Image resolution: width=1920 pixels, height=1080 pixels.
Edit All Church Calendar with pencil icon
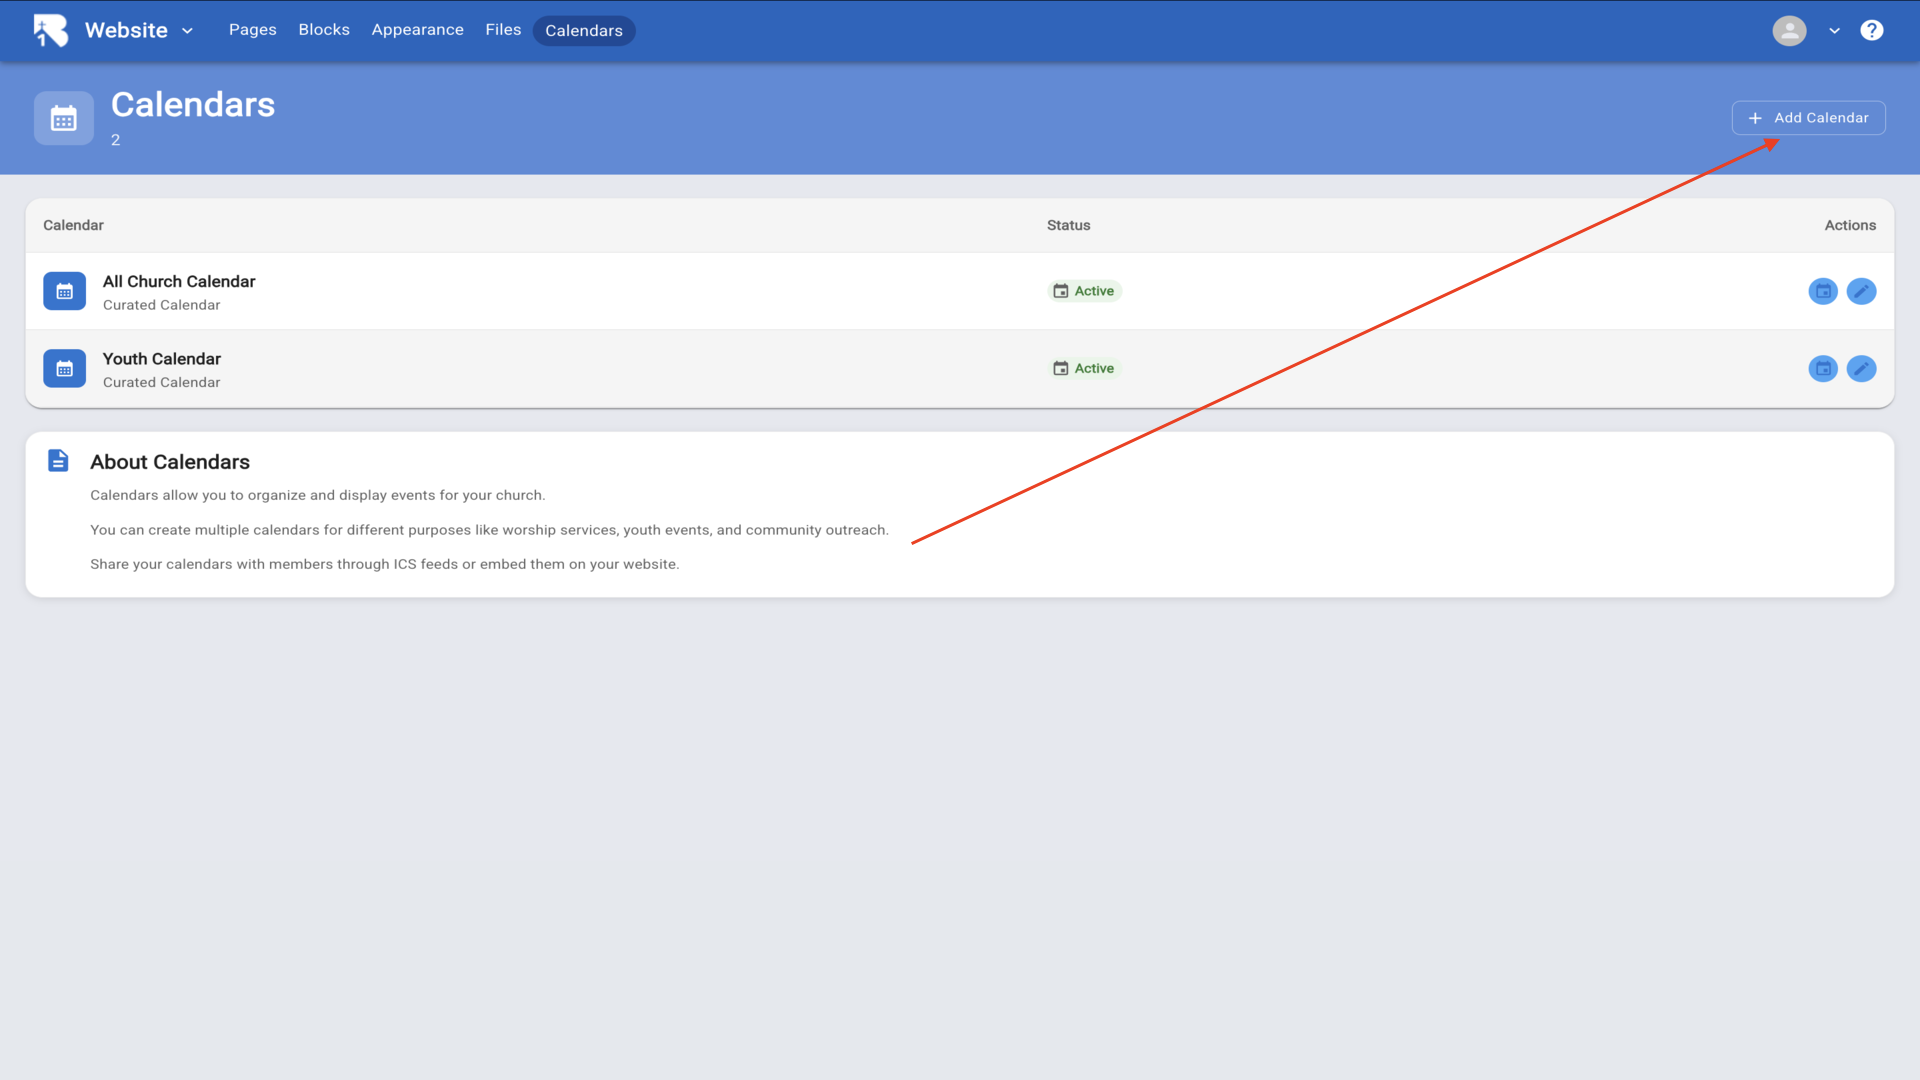1861,291
